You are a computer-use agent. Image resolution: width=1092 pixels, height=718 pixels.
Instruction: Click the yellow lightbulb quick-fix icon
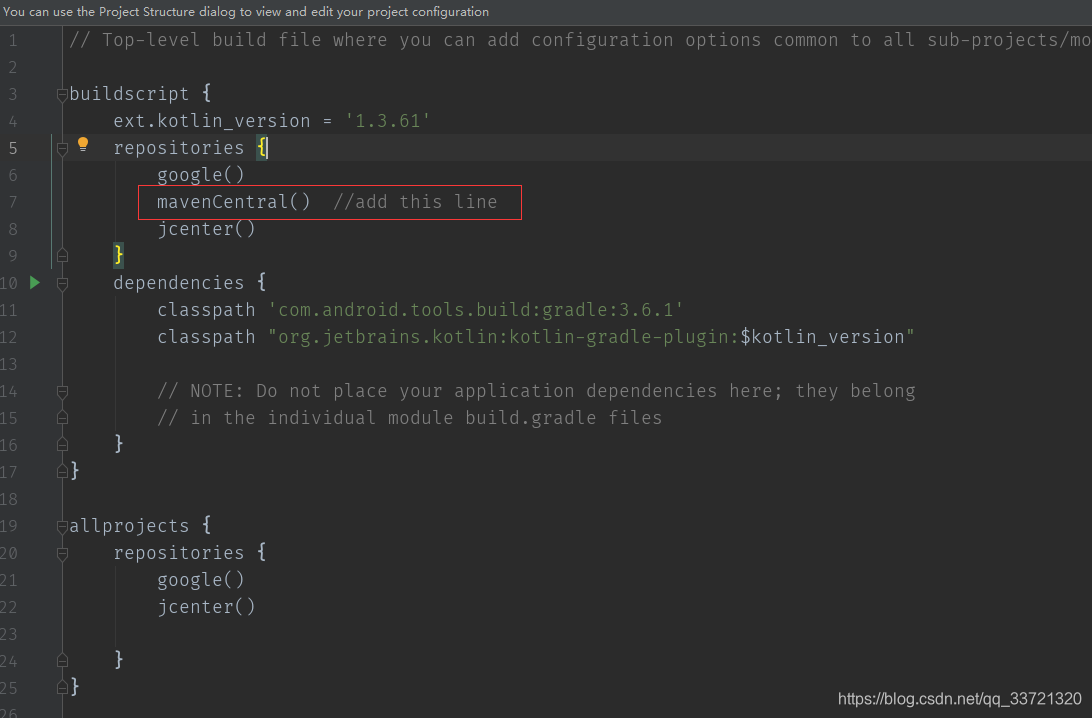pos(83,145)
